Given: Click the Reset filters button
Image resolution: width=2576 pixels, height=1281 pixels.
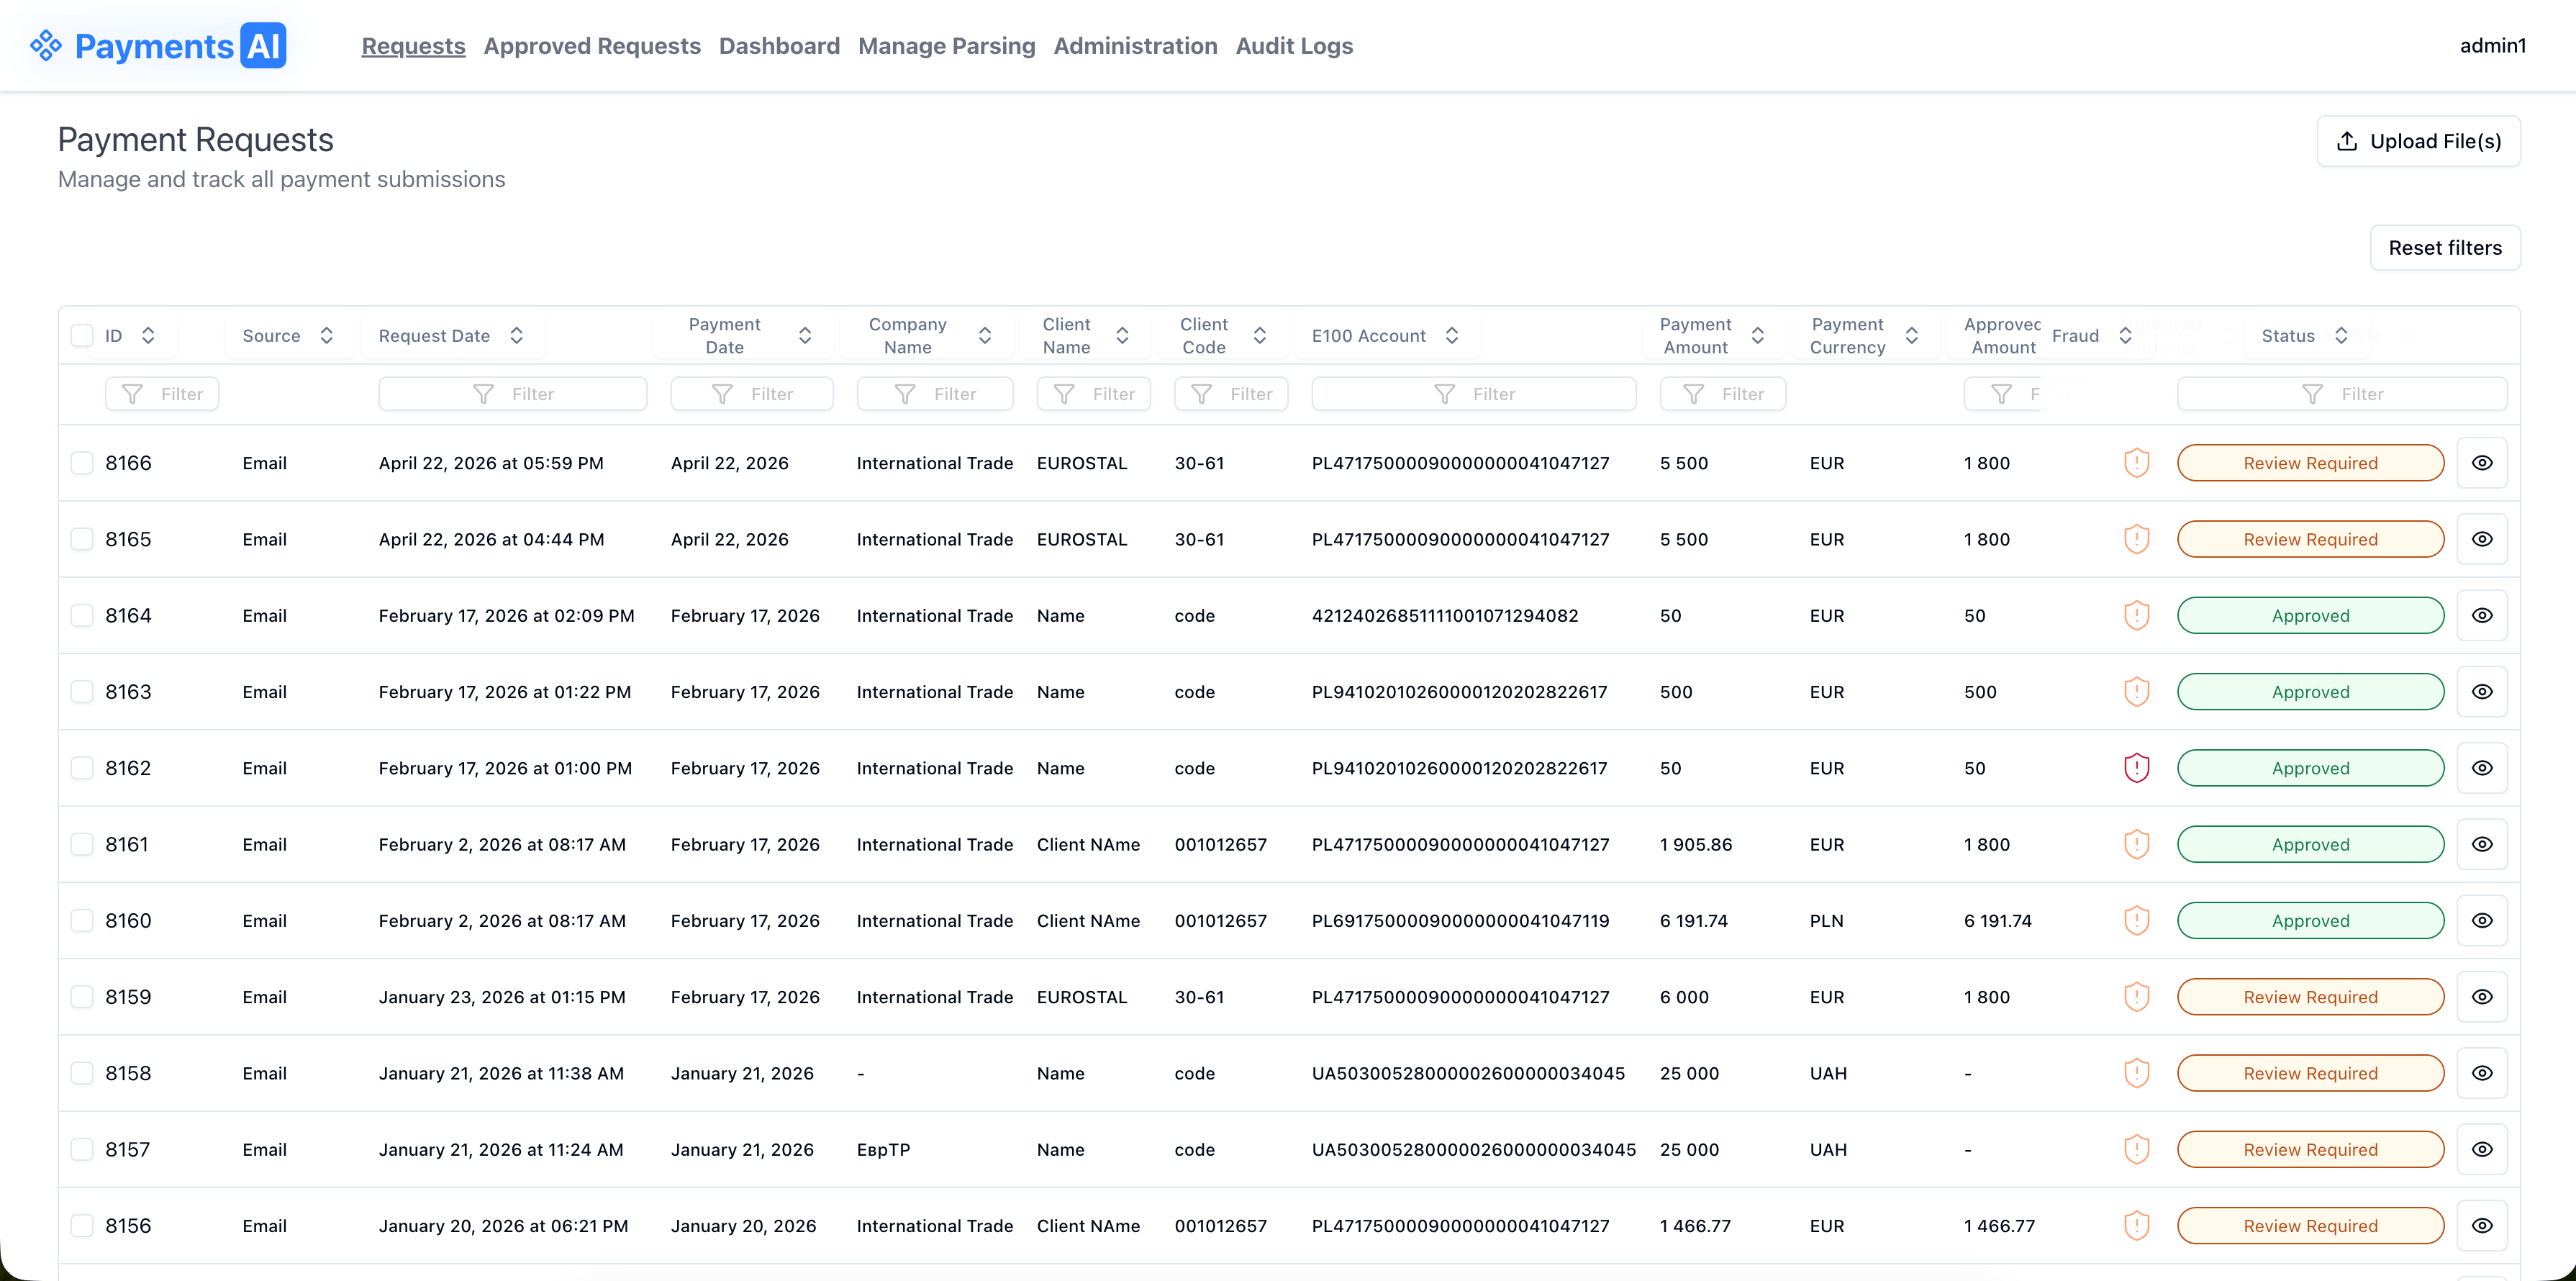Looking at the screenshot, I should point(2445,248).
